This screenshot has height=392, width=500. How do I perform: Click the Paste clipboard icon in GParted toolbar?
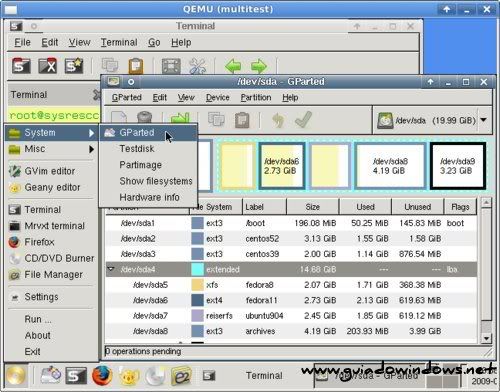click(x=242, y=120)
